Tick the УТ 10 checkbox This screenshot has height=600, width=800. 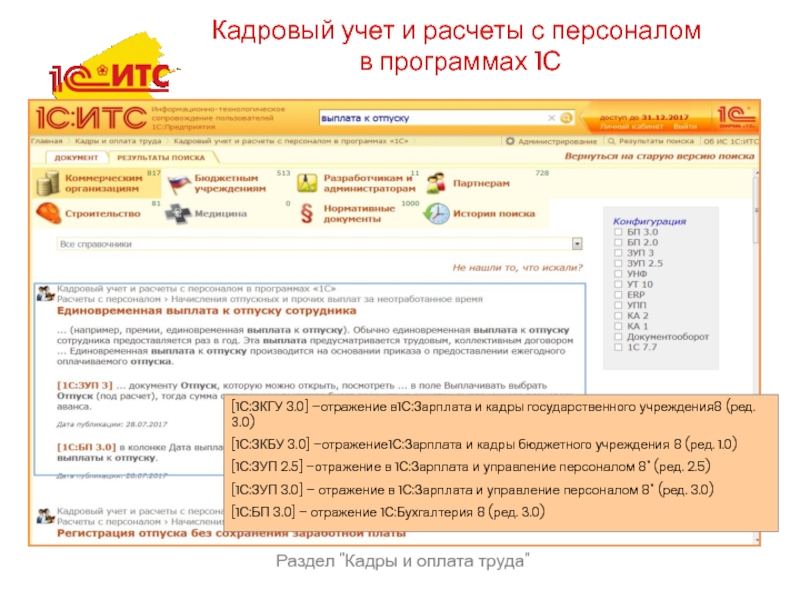tap(618, 284)
